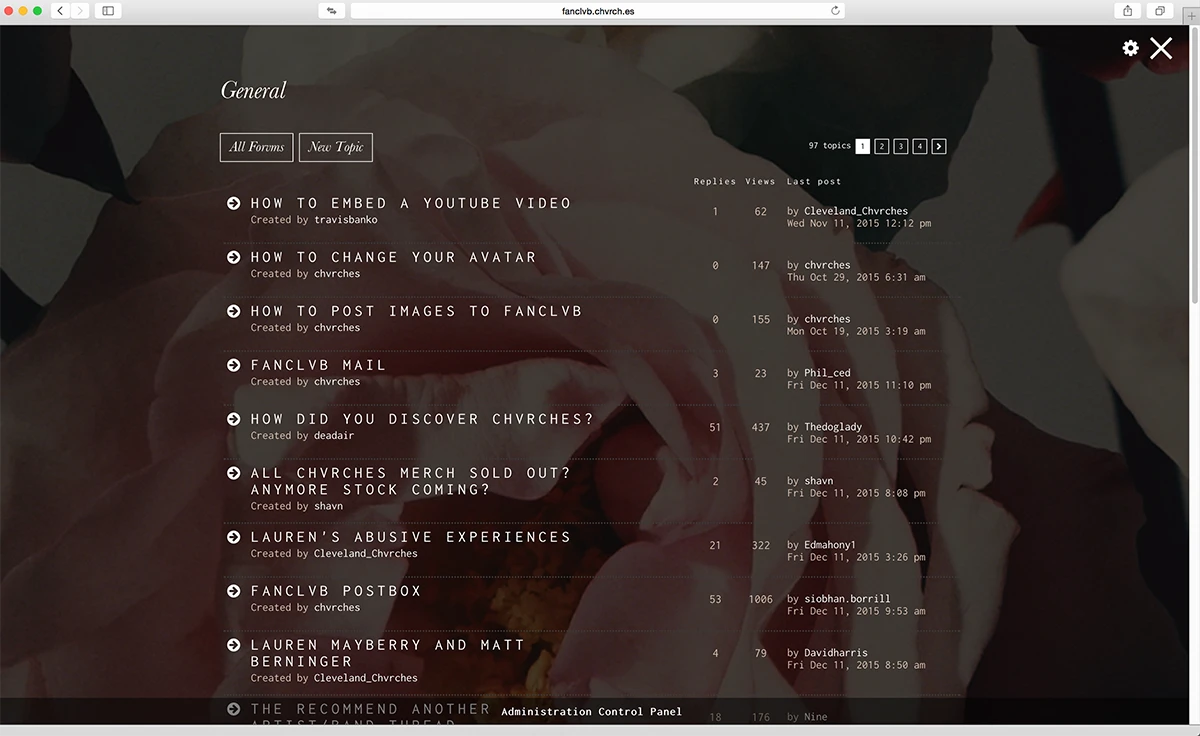Click date 'Fri Dec 11, 2015 8:50 am'

[856, 665]
